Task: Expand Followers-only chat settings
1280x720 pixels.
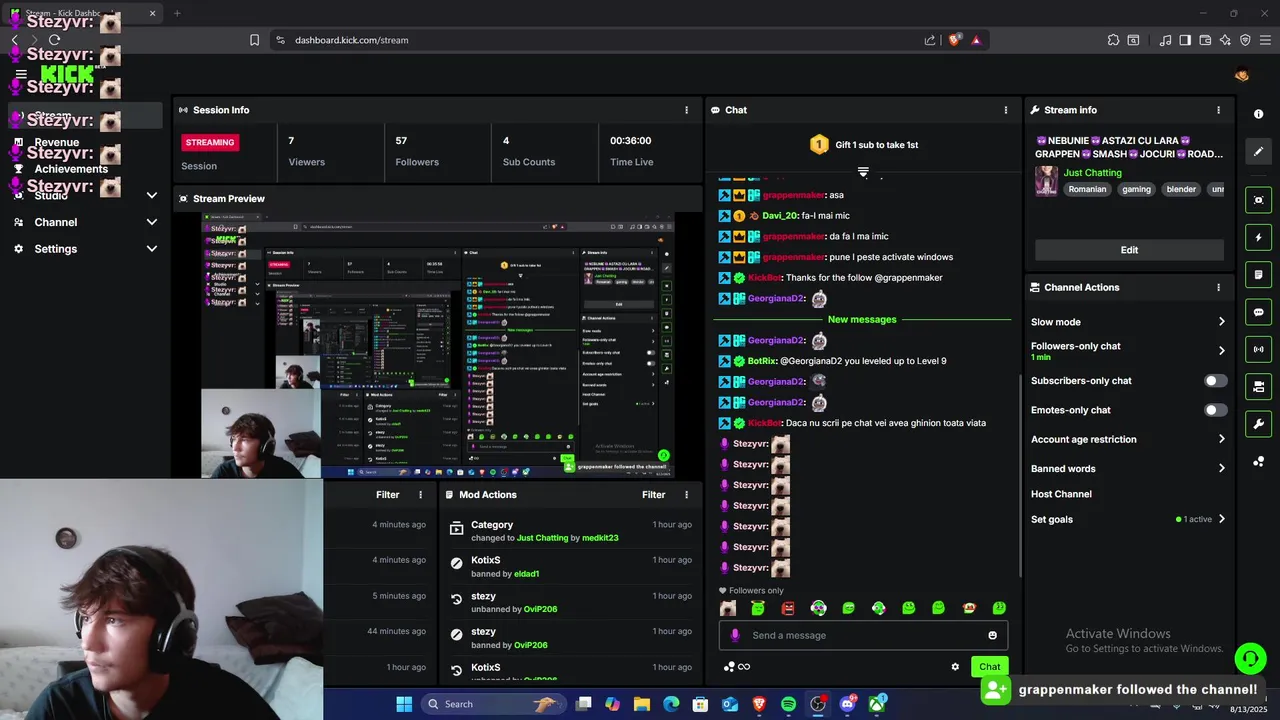Action: coord(1221,351)
